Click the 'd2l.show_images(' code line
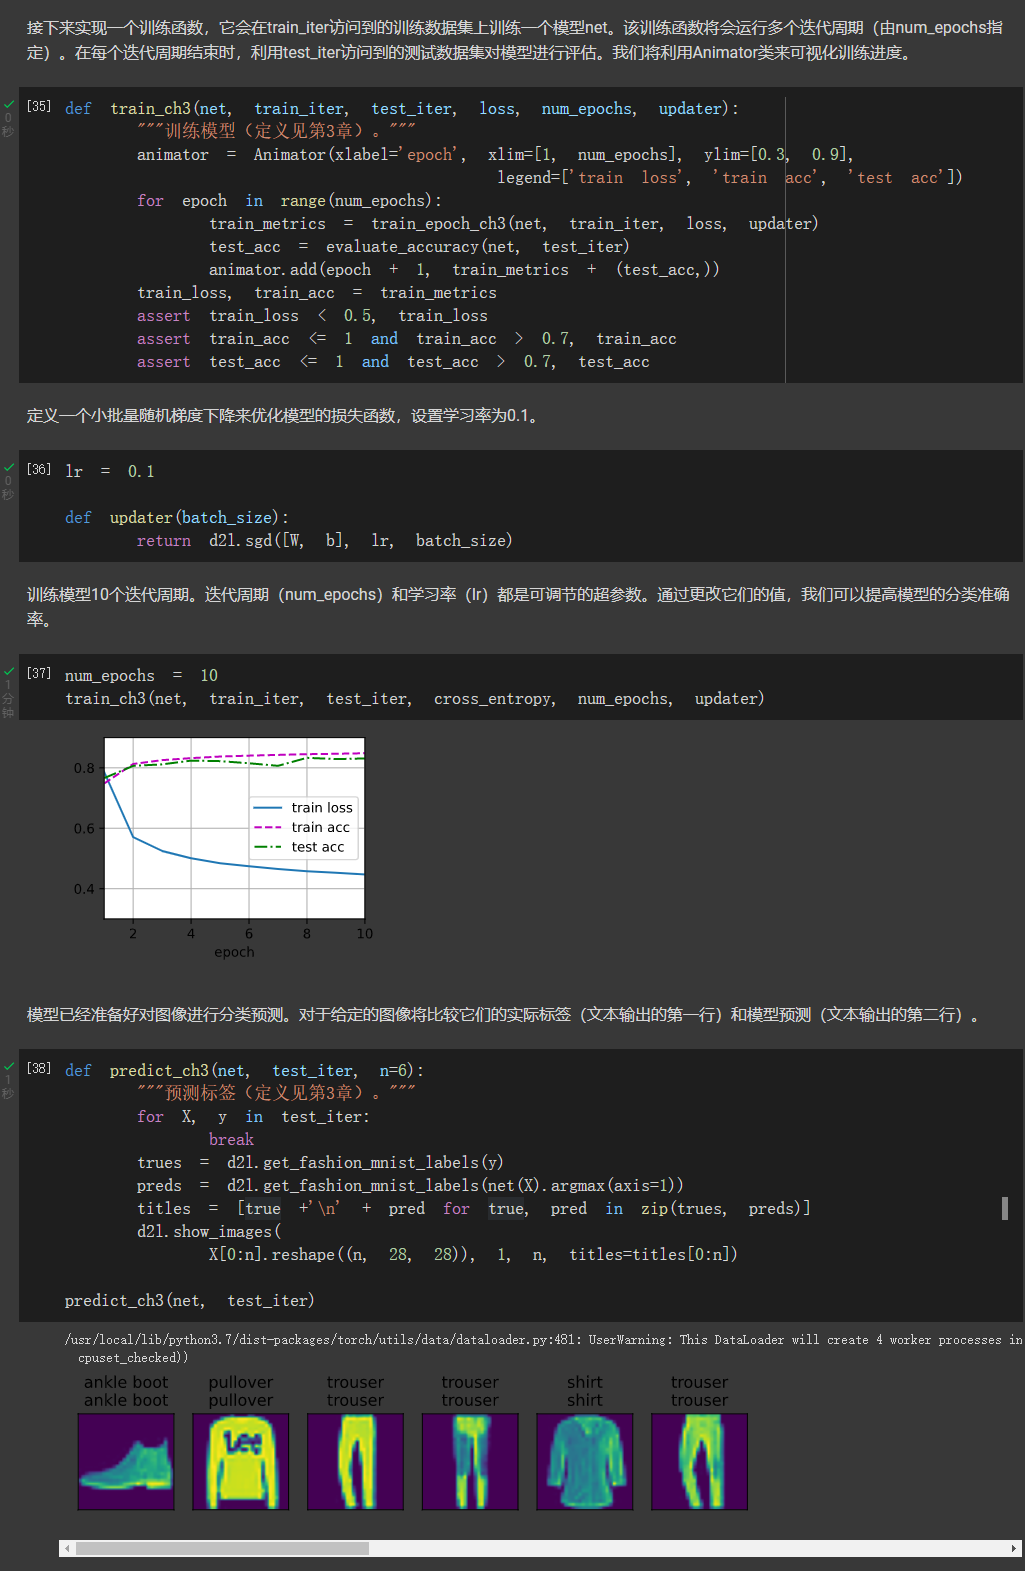 209,1231
